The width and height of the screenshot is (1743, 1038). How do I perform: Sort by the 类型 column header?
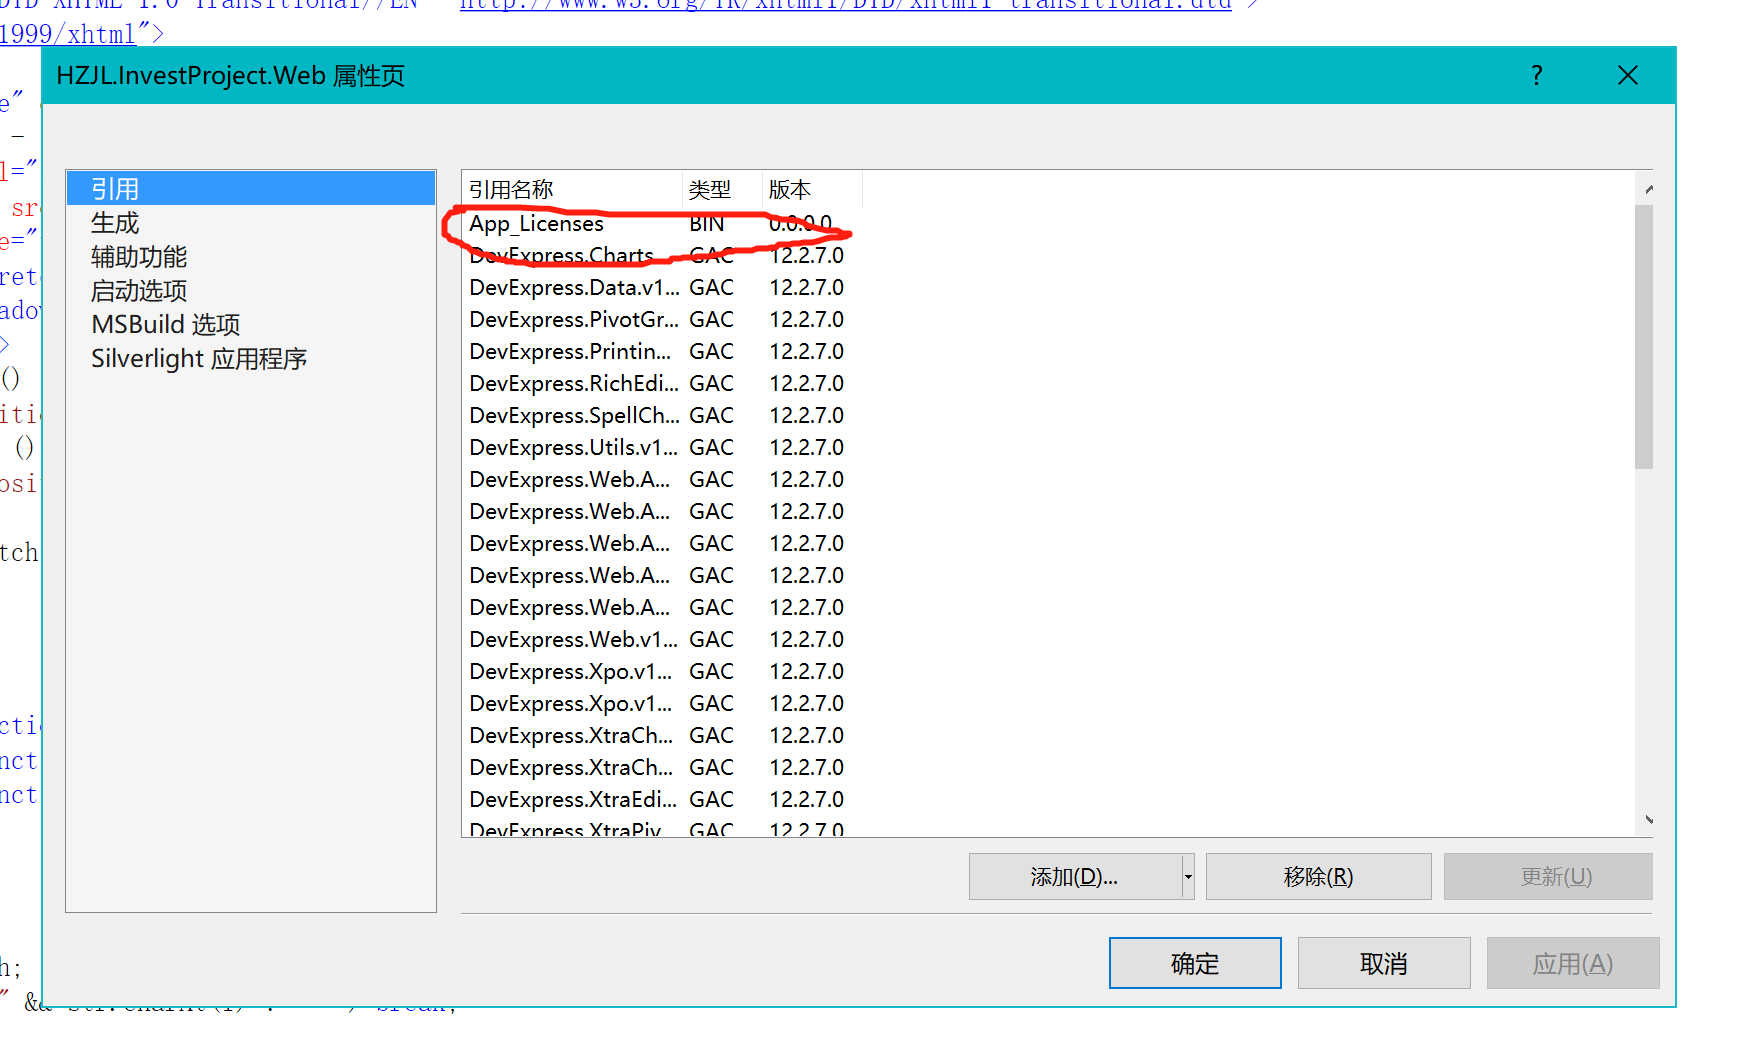click(722, 189)
